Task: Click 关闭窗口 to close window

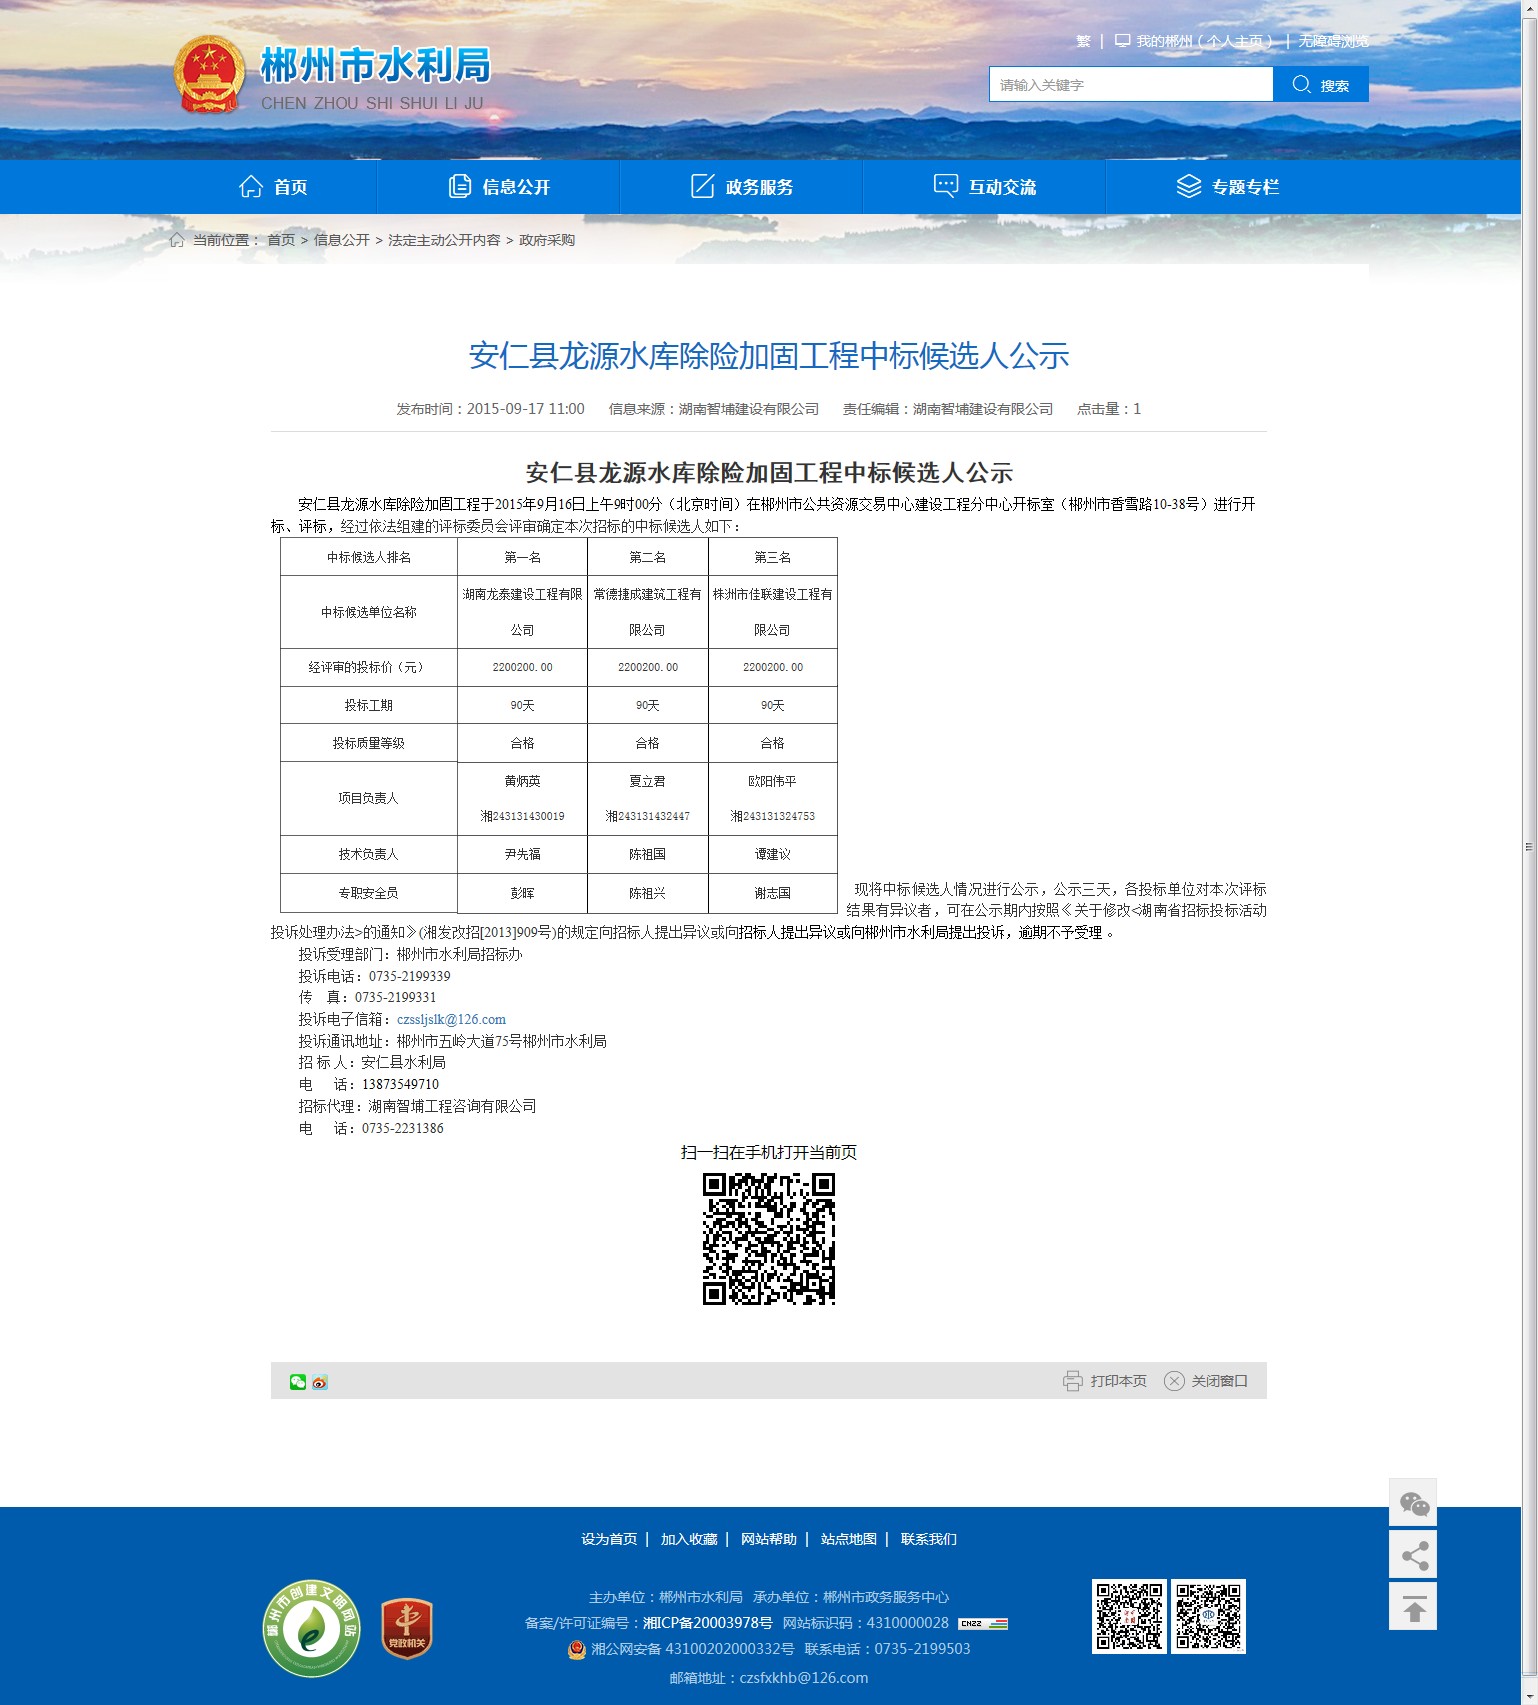Action: coord(1220,1381)
